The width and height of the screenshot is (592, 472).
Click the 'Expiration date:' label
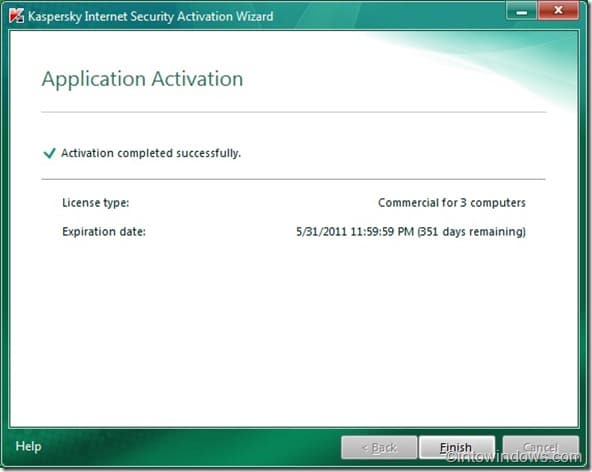pos(104,231)
